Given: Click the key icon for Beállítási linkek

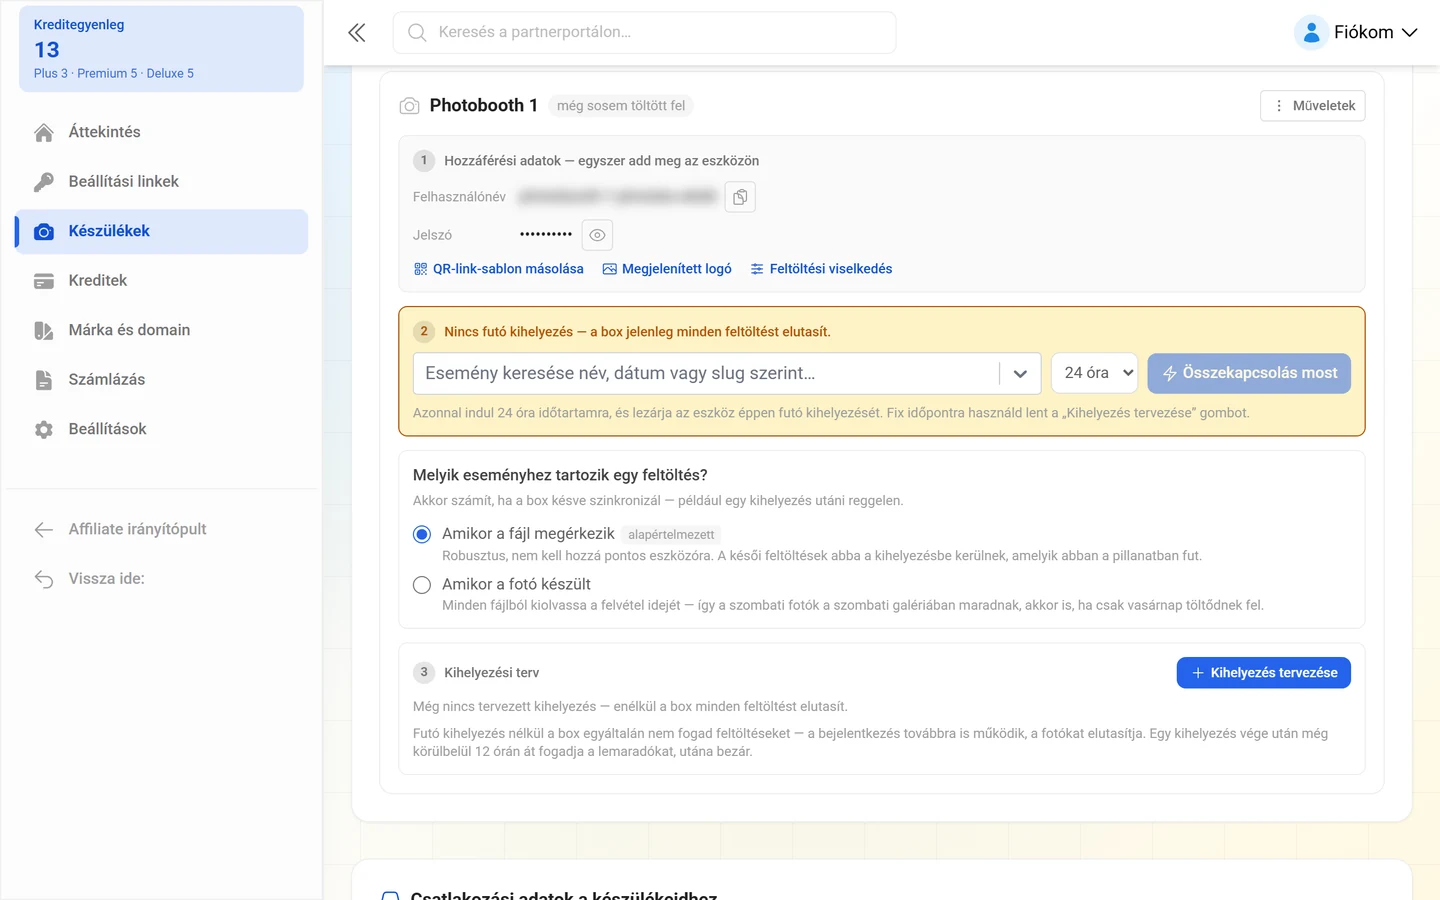Looking at the screenshot, I should point(44,182).
